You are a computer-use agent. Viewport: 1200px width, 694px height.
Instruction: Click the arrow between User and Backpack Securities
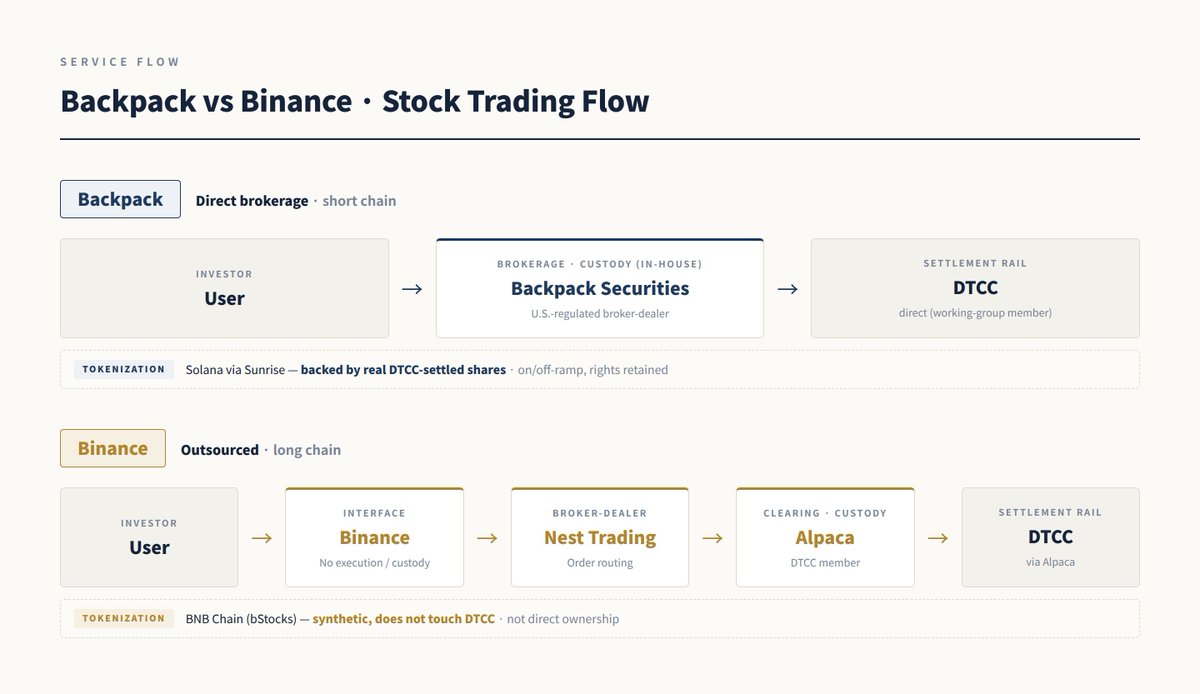click(x=412, y=289)
